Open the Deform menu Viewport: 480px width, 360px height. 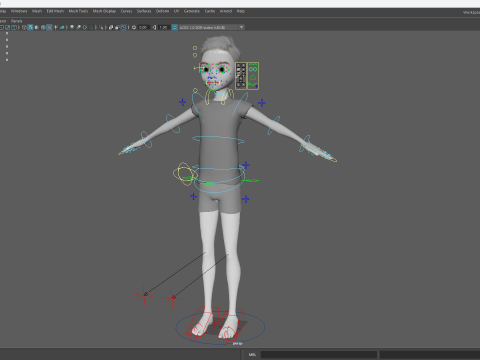tap(162, 11)
